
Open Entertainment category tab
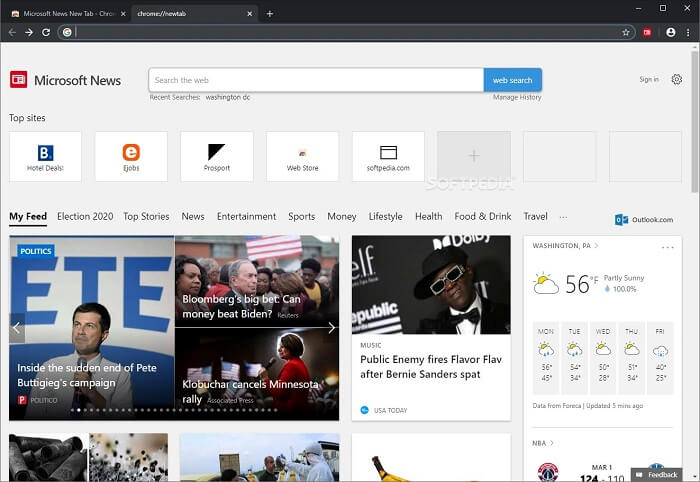(x=246, y=216)
